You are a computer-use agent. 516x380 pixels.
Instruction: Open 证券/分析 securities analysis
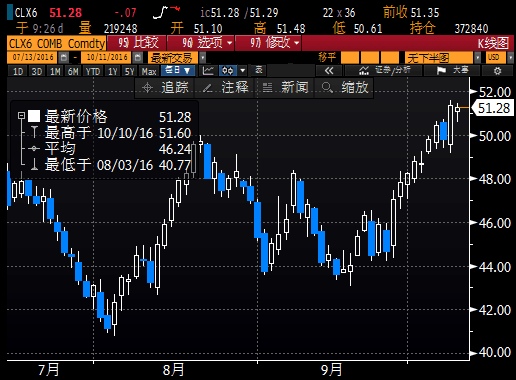point(384,71)
